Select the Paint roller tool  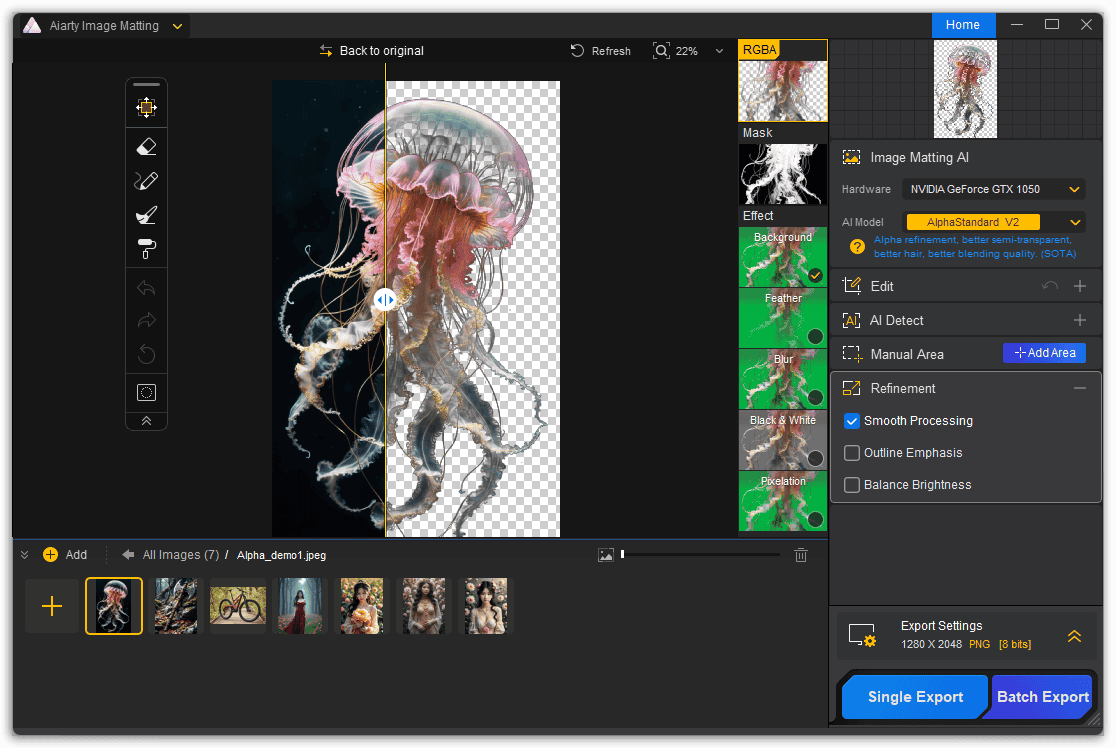[147, 249]
